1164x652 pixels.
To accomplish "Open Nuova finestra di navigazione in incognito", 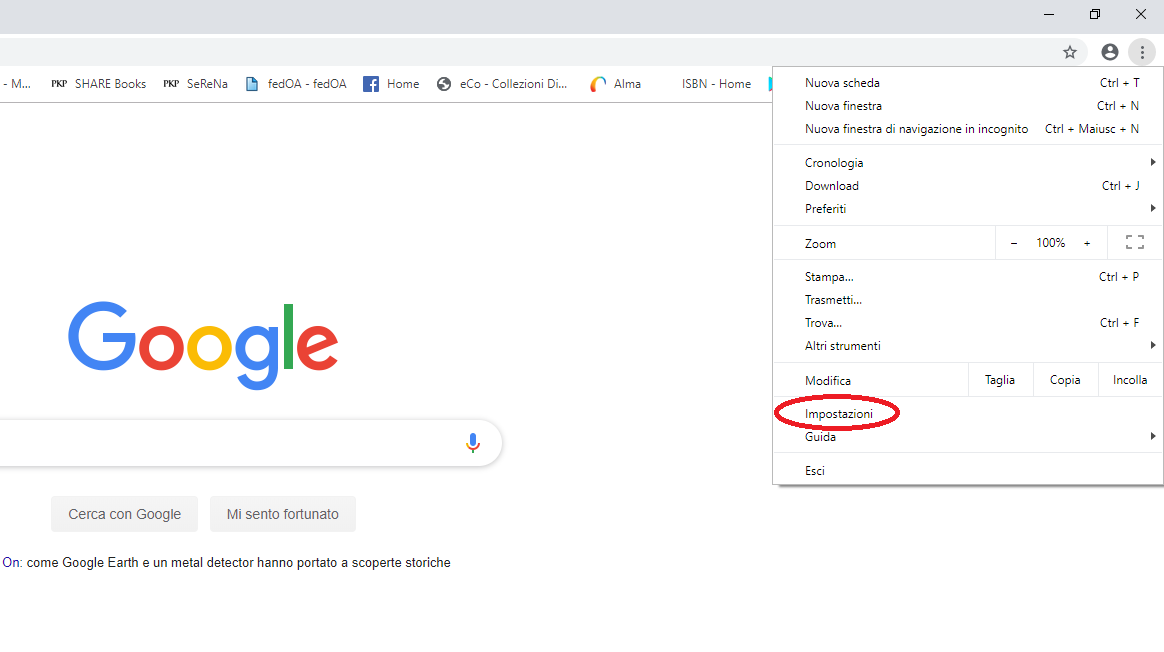I will click(x=968, y=129).
